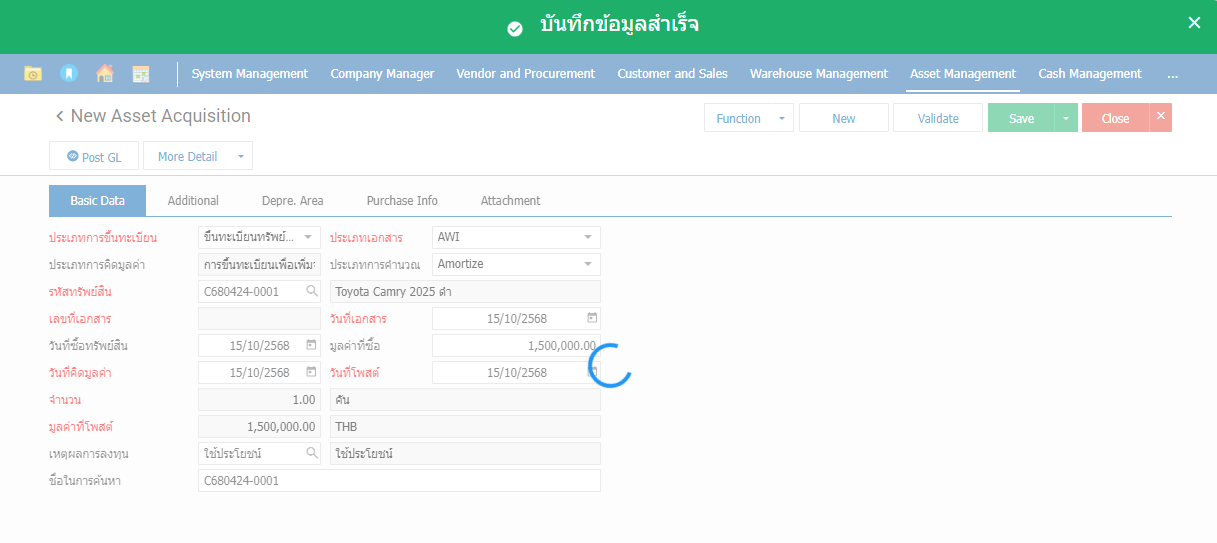The height and width of the screenshot is (543, 1217).
Task: Click the blue bookmark icon
Action: (x=68, y=74)
